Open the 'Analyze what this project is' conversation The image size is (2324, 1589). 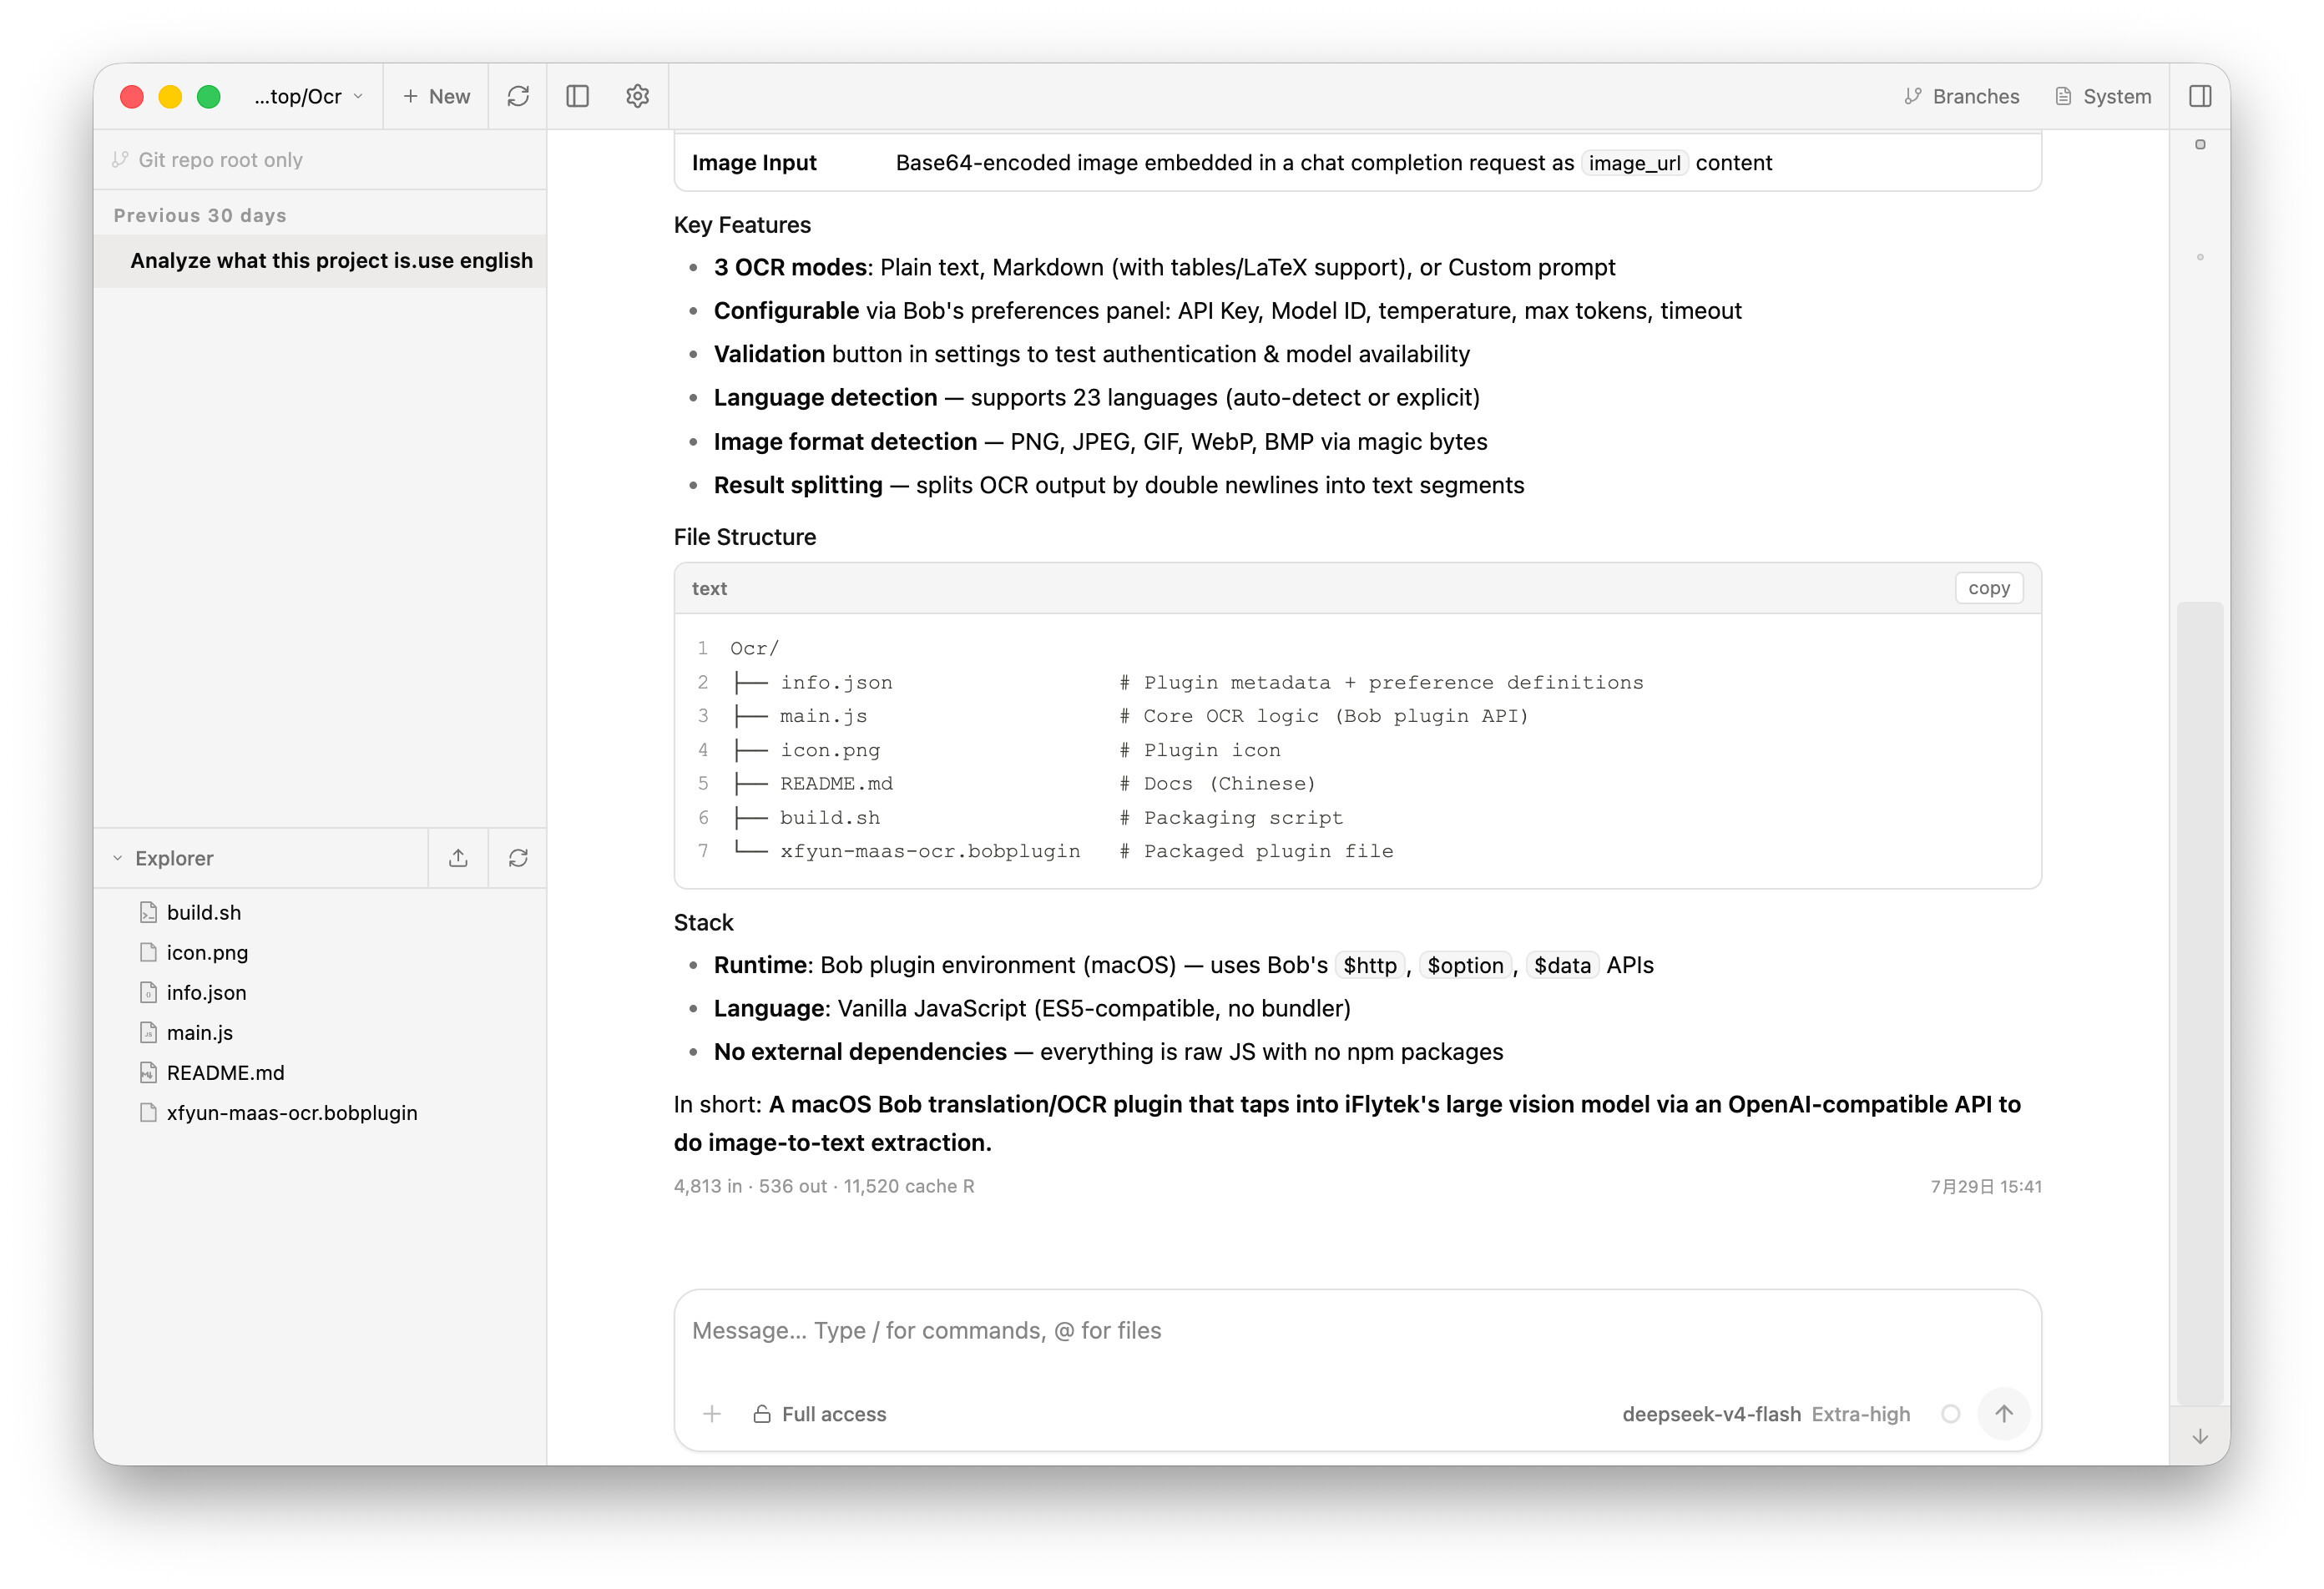[320, 260]
